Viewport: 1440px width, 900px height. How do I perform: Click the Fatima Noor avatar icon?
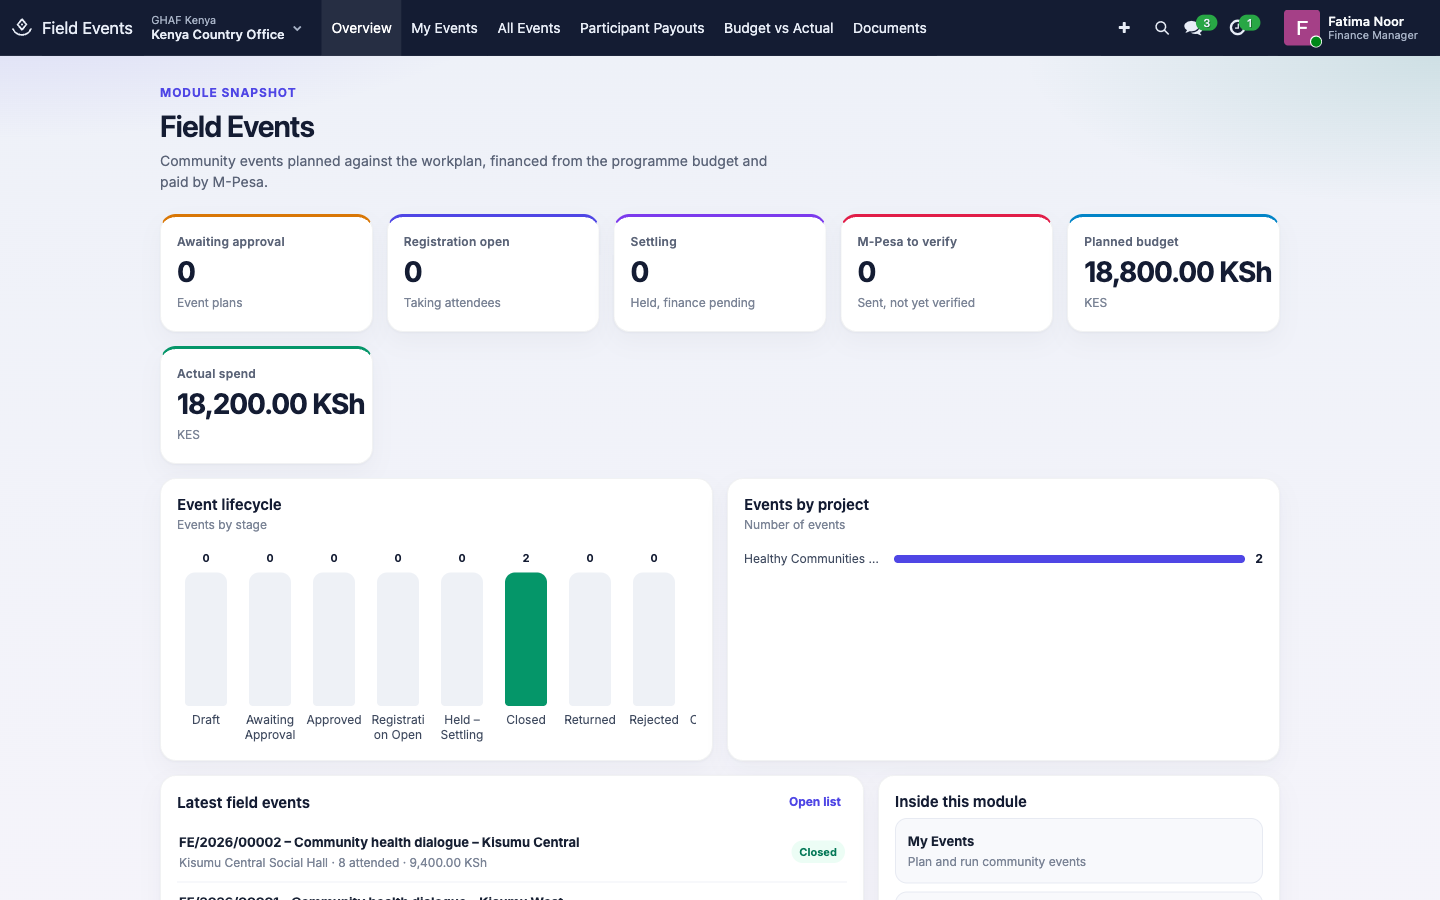tap(1302, 28)
